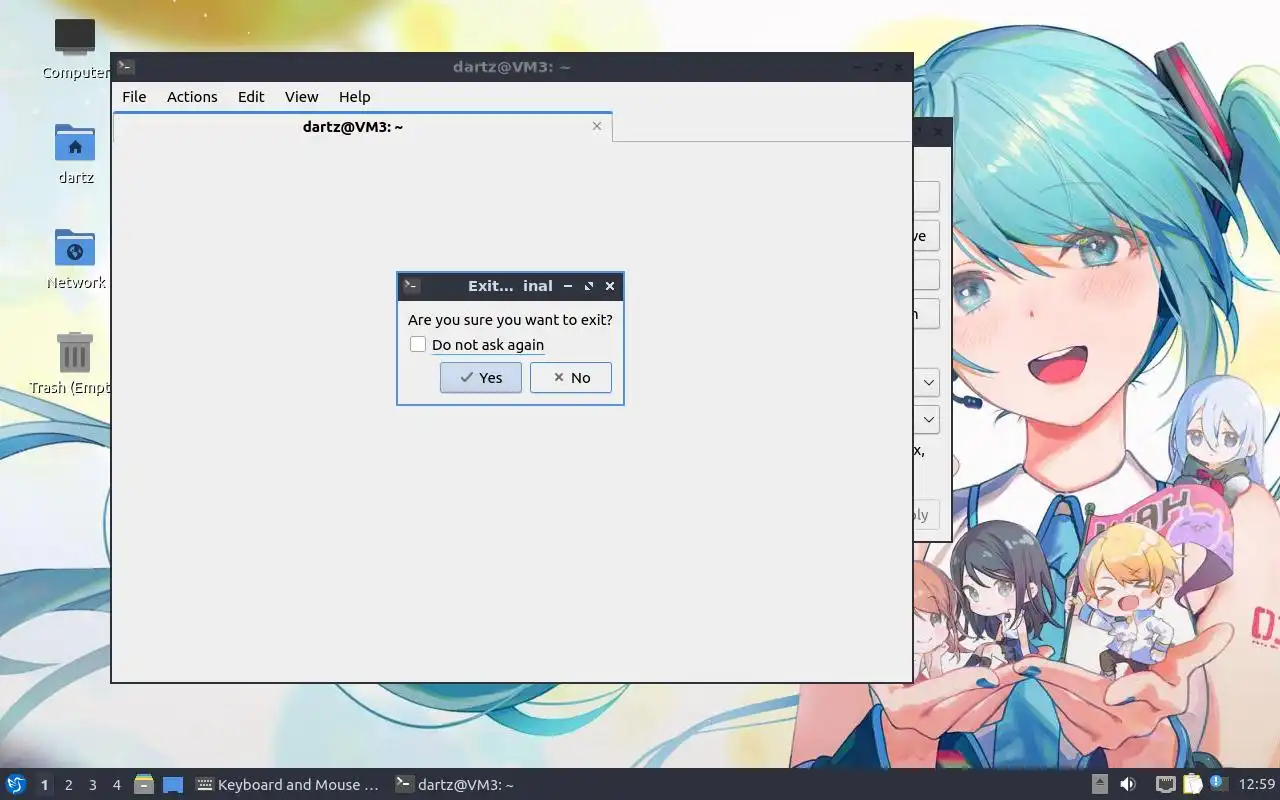Minimize the Exit dialog
This screenshot has height=800, width=1280.
[x=568, y=286]
